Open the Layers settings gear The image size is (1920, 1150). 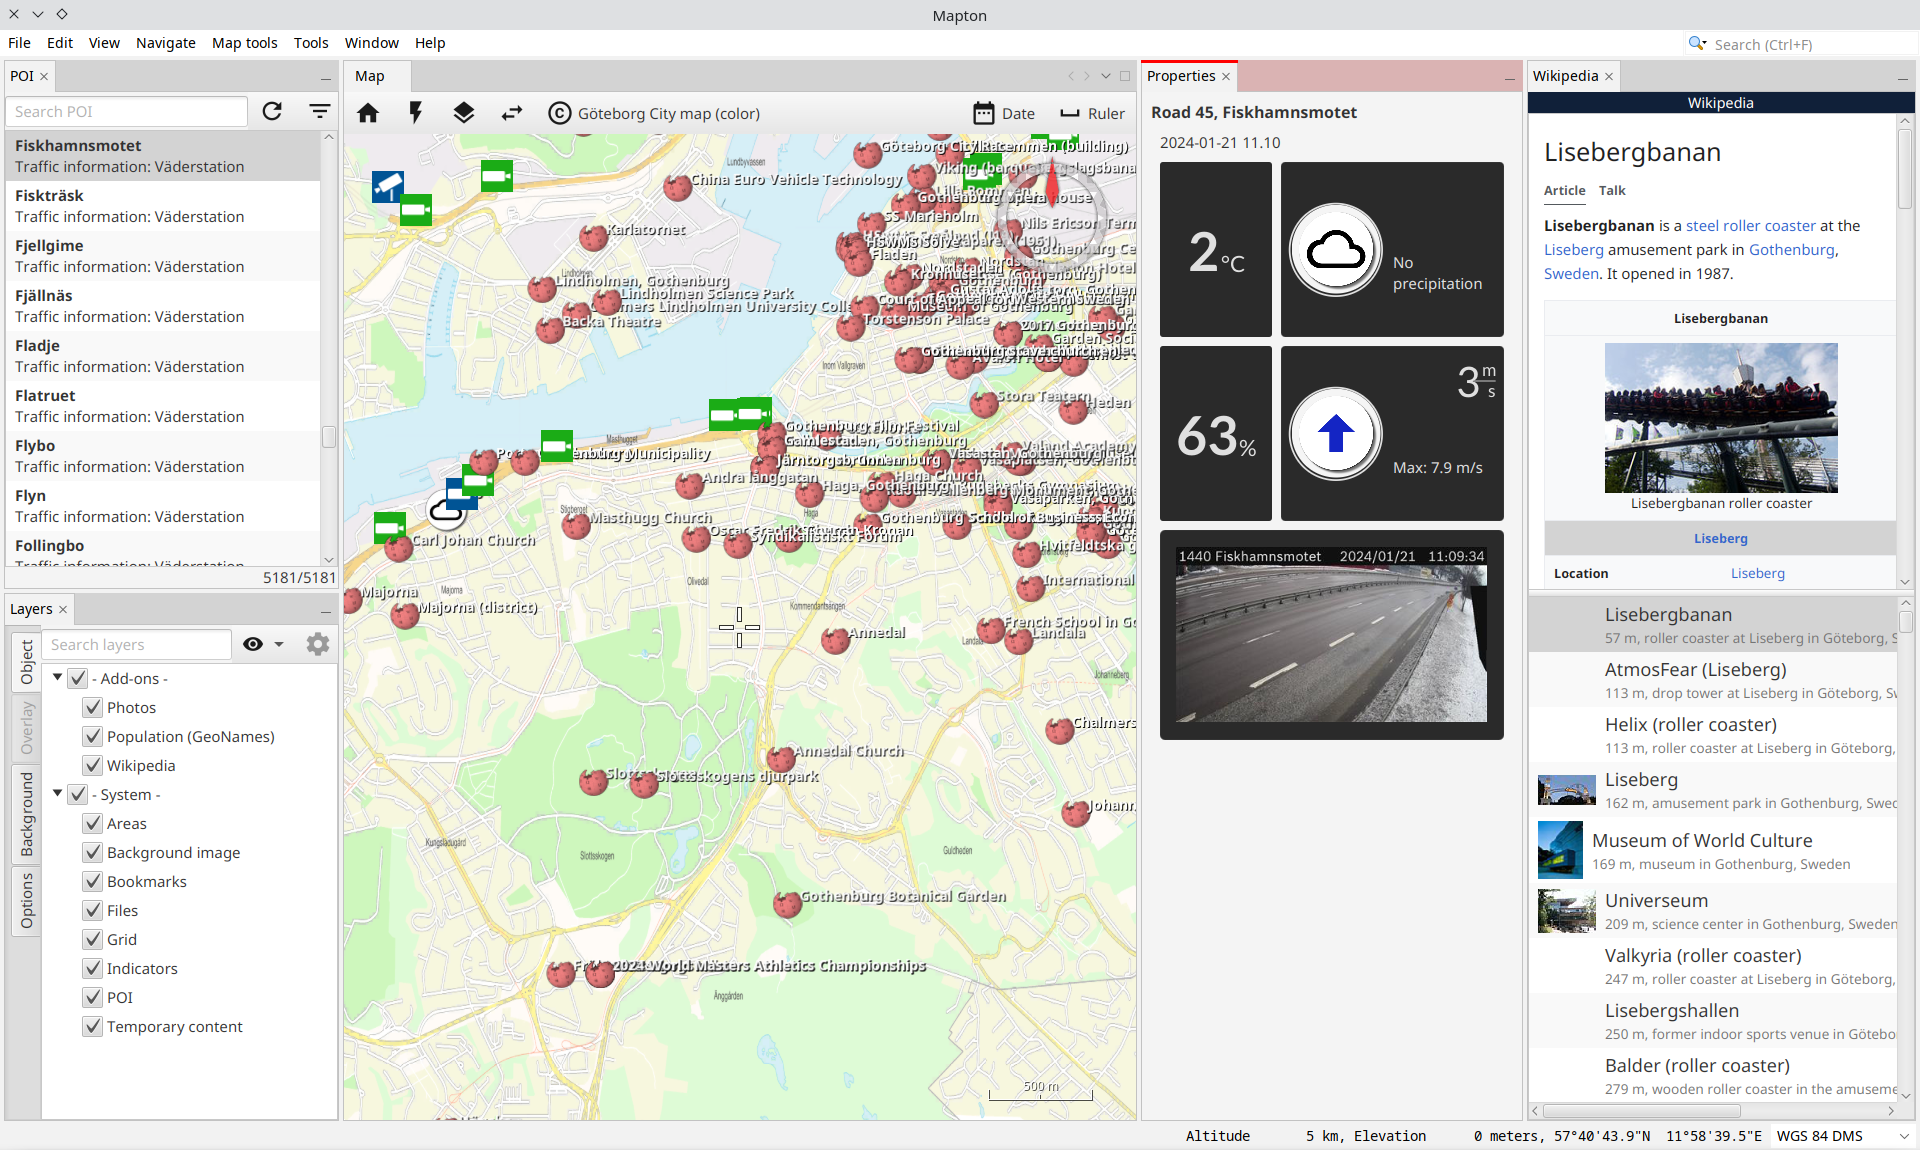coord(318,644)
